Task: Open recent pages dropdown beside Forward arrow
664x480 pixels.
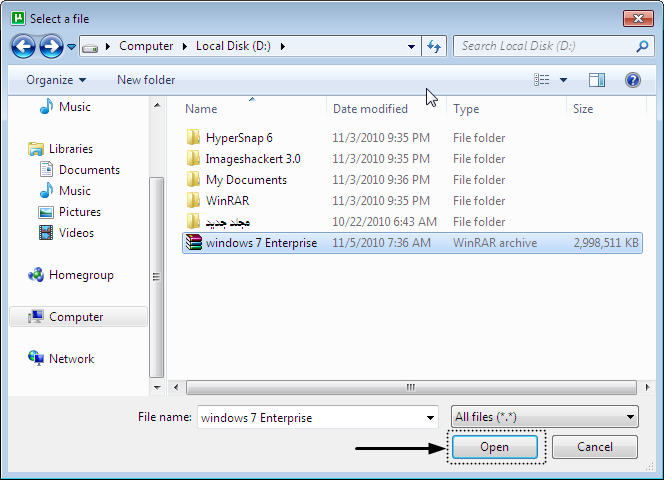Action: point(72,47)
